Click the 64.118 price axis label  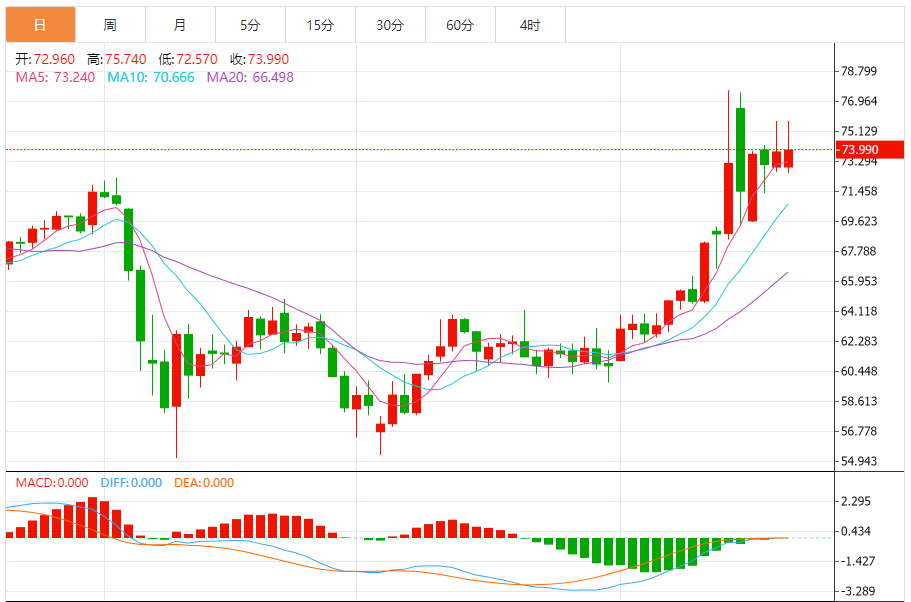pos(859,311)
